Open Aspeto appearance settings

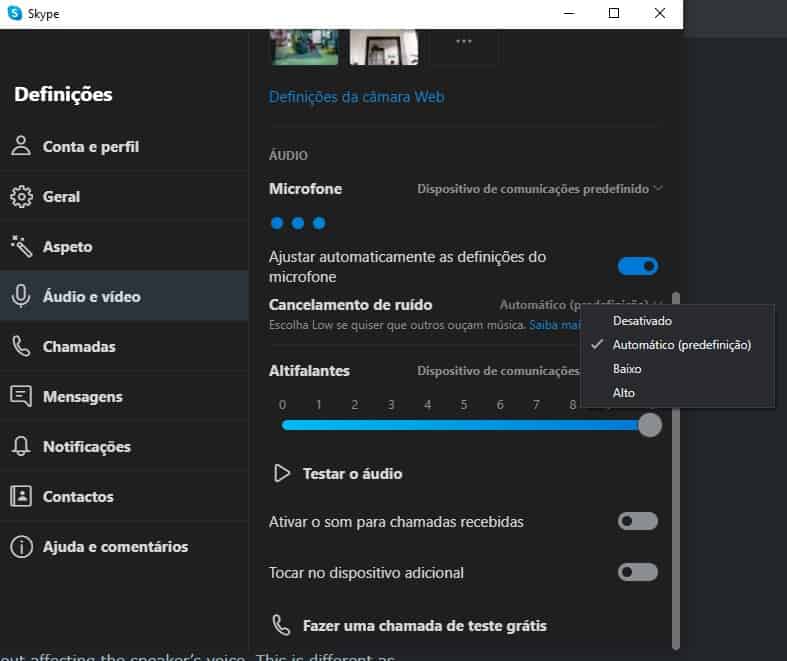(124, 246)
